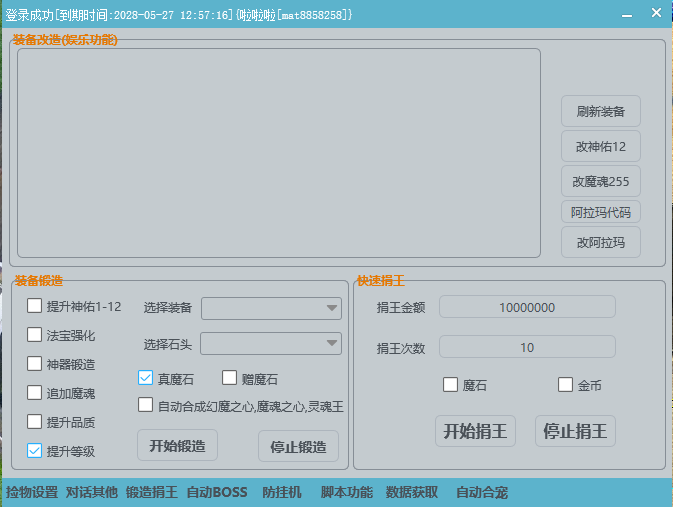The height and width of the screenshot is (507, 673).
Task: Click the 刷新装备 button
Action: point(600,111)
